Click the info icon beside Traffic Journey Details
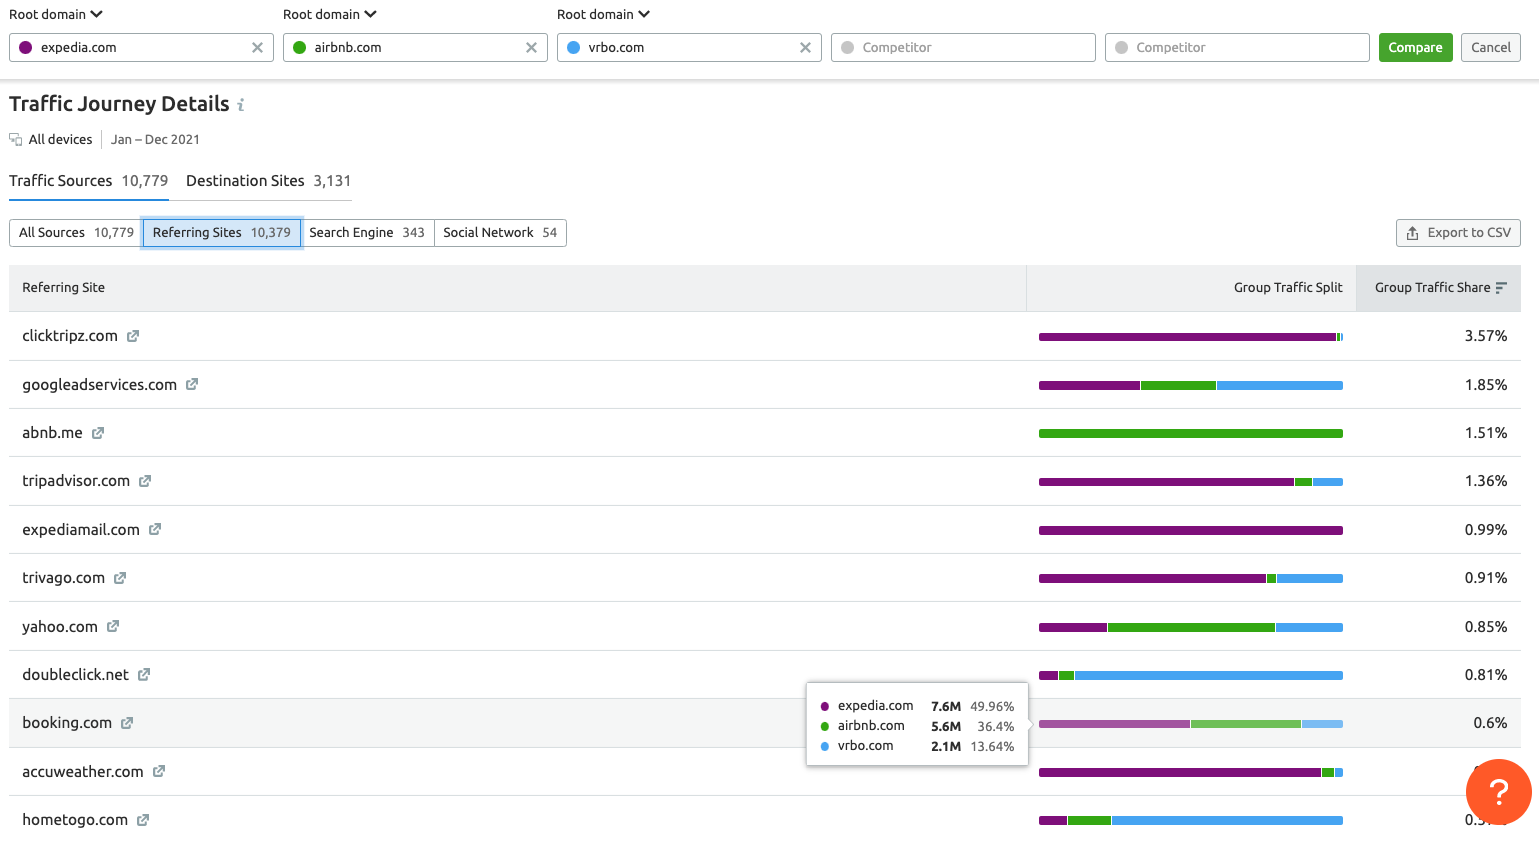 (241, 105)
